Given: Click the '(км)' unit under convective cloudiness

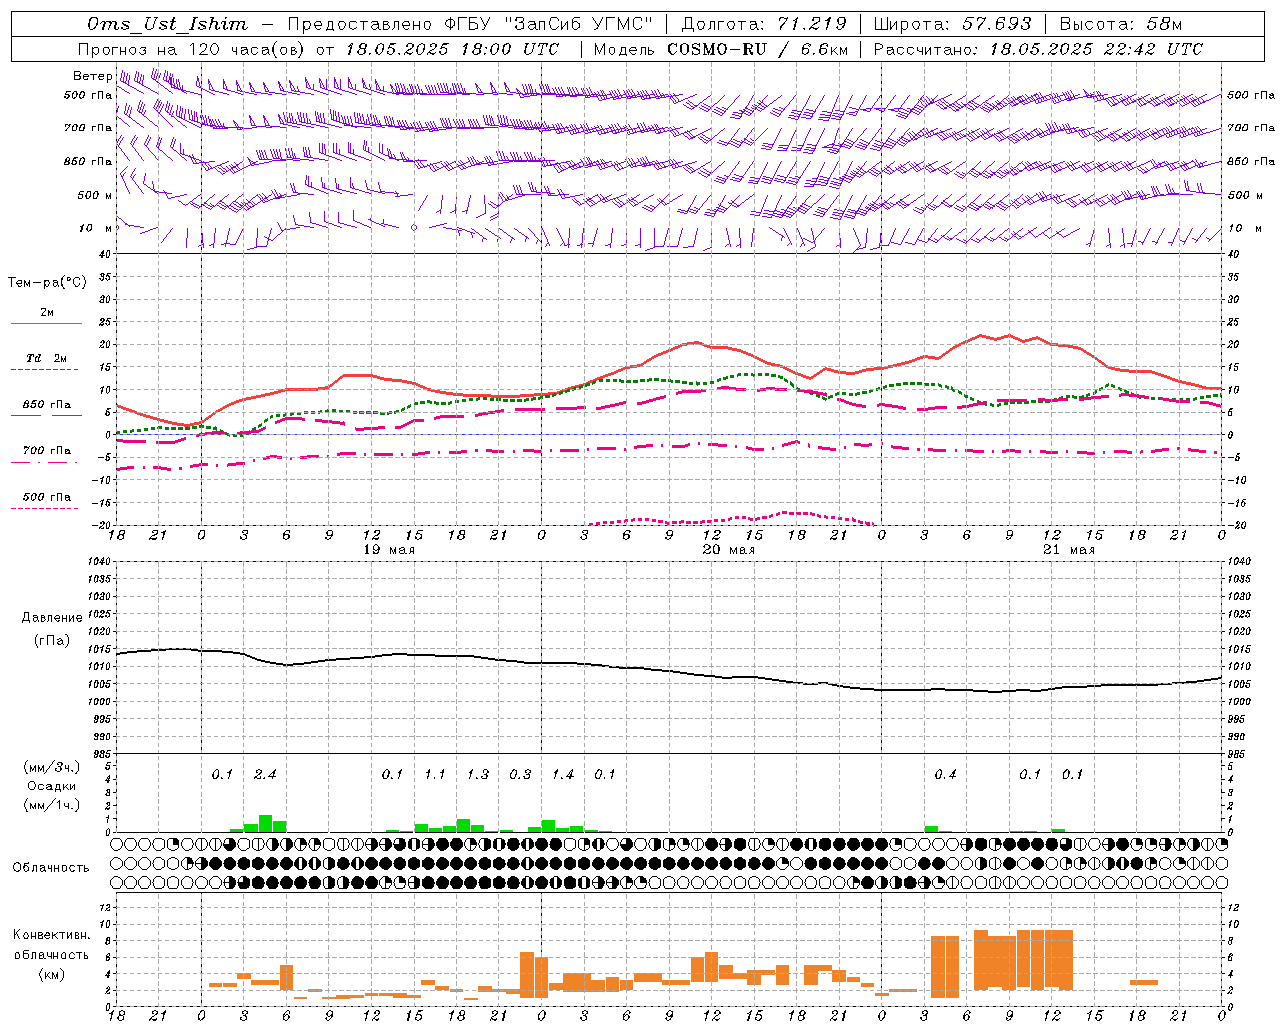Looking at the screenshot, I should coord(51,974).
